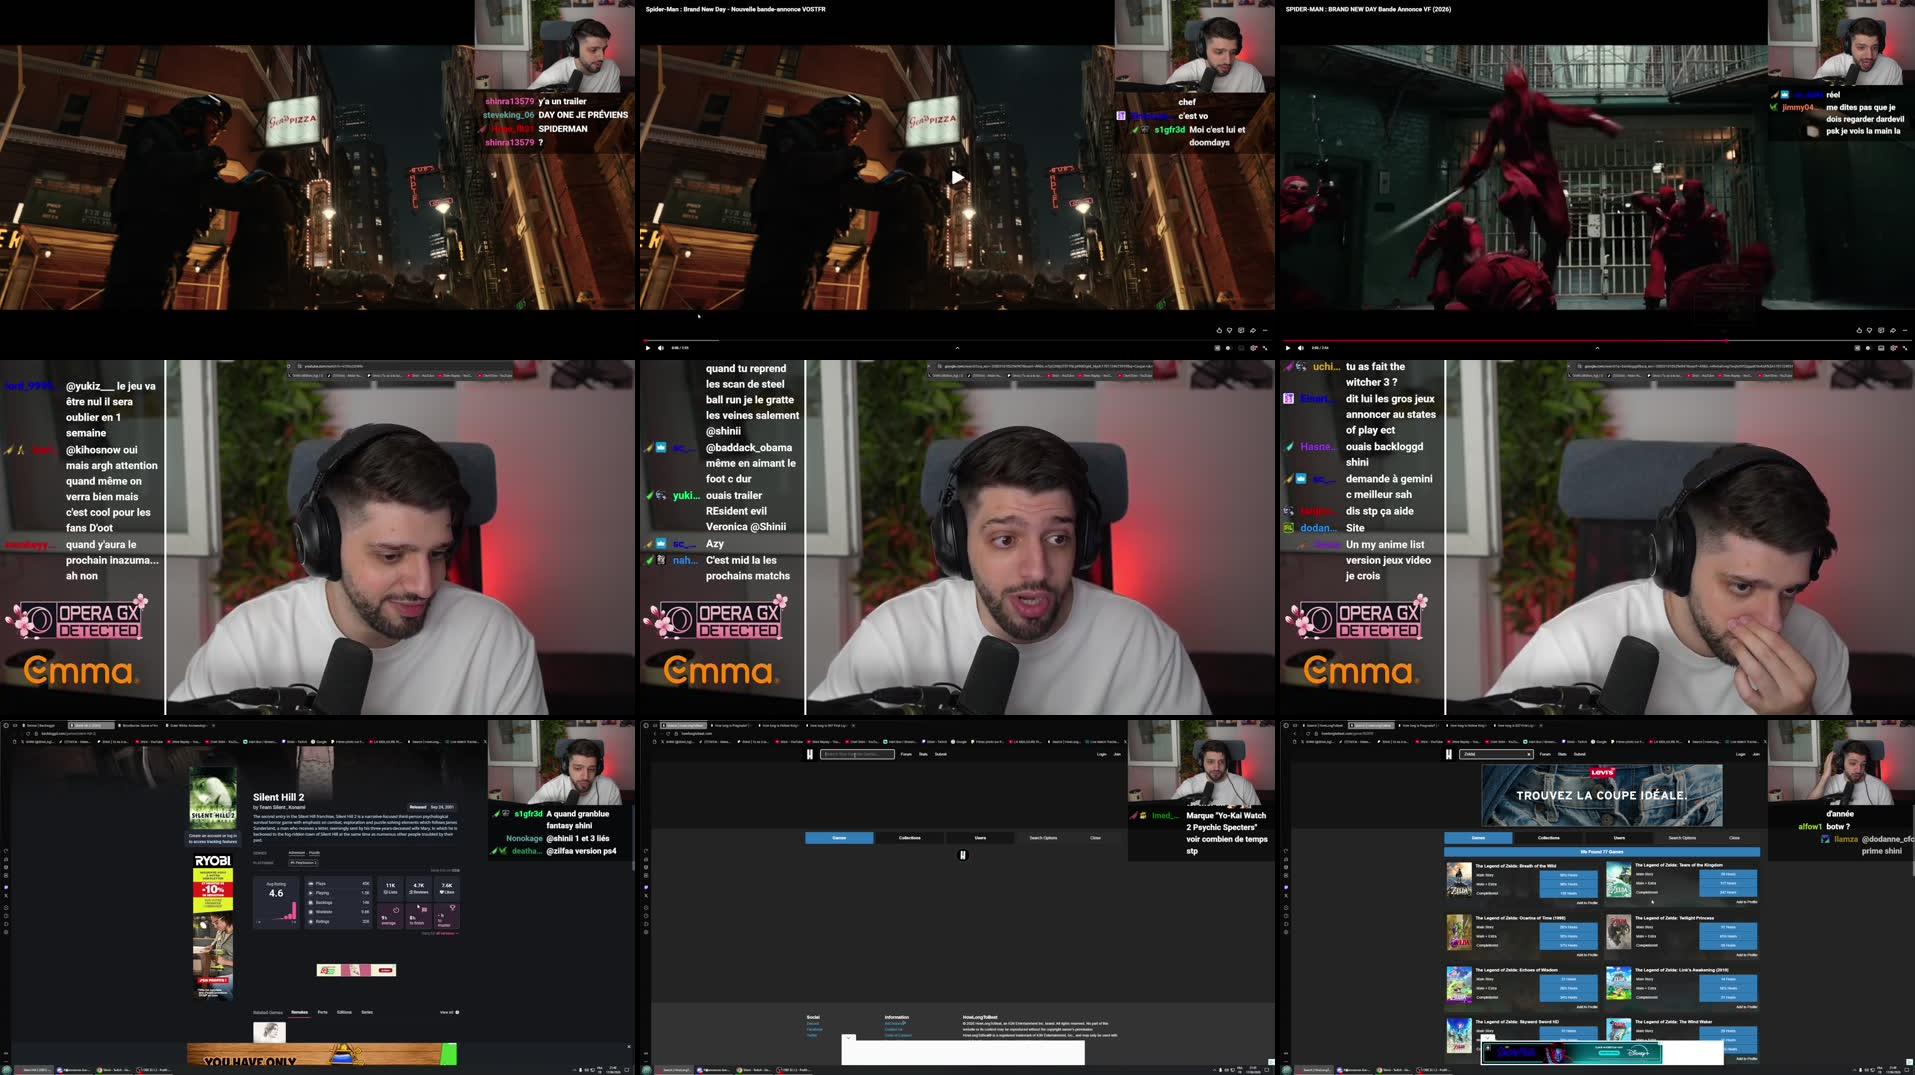Click Join in the Zelda results window

1756,754
